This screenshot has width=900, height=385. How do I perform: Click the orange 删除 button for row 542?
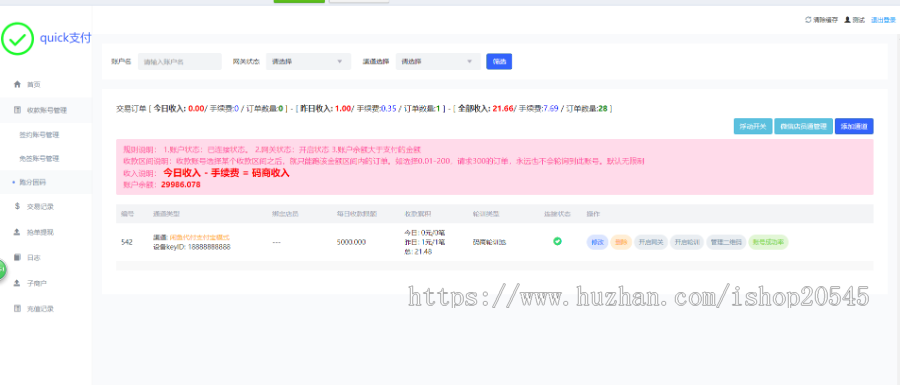620,242
